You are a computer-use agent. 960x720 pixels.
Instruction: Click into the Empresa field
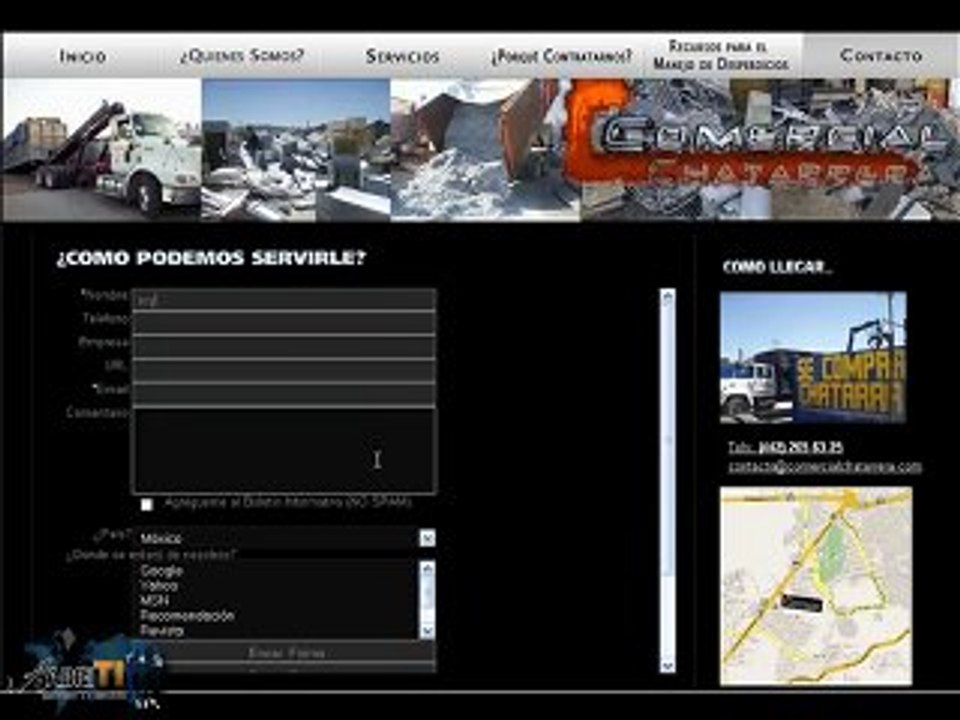(284, 347)
